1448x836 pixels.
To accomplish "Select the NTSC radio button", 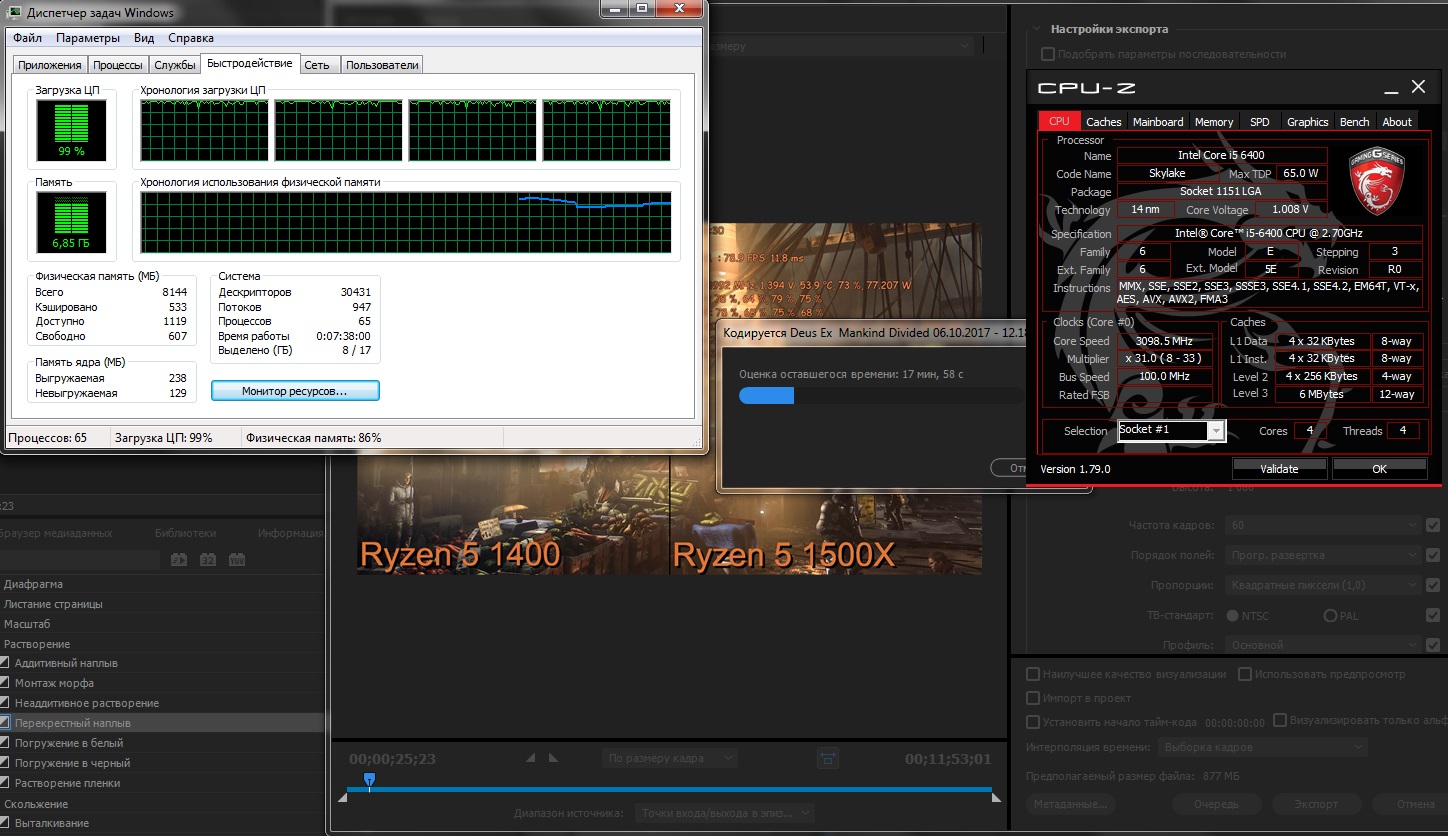I will [1232, 615].
